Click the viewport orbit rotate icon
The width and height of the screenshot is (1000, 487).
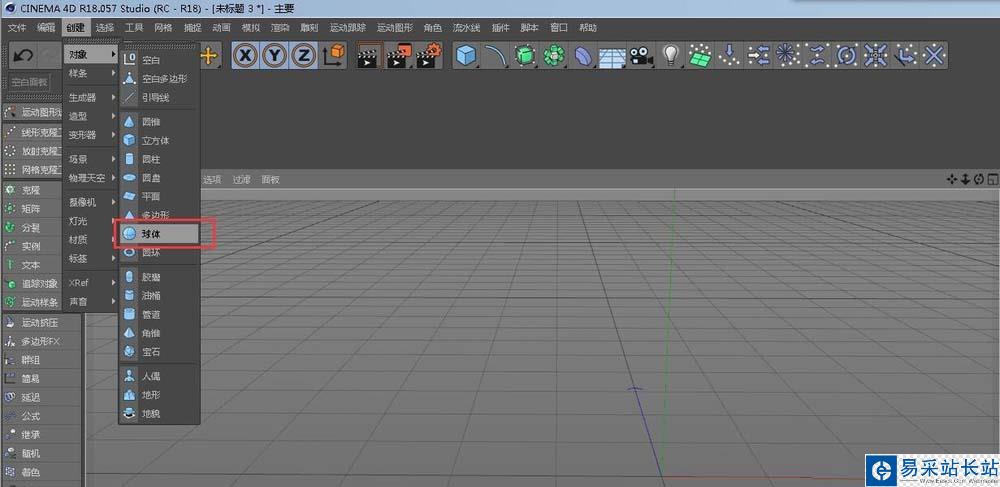[x=979, y=180]
